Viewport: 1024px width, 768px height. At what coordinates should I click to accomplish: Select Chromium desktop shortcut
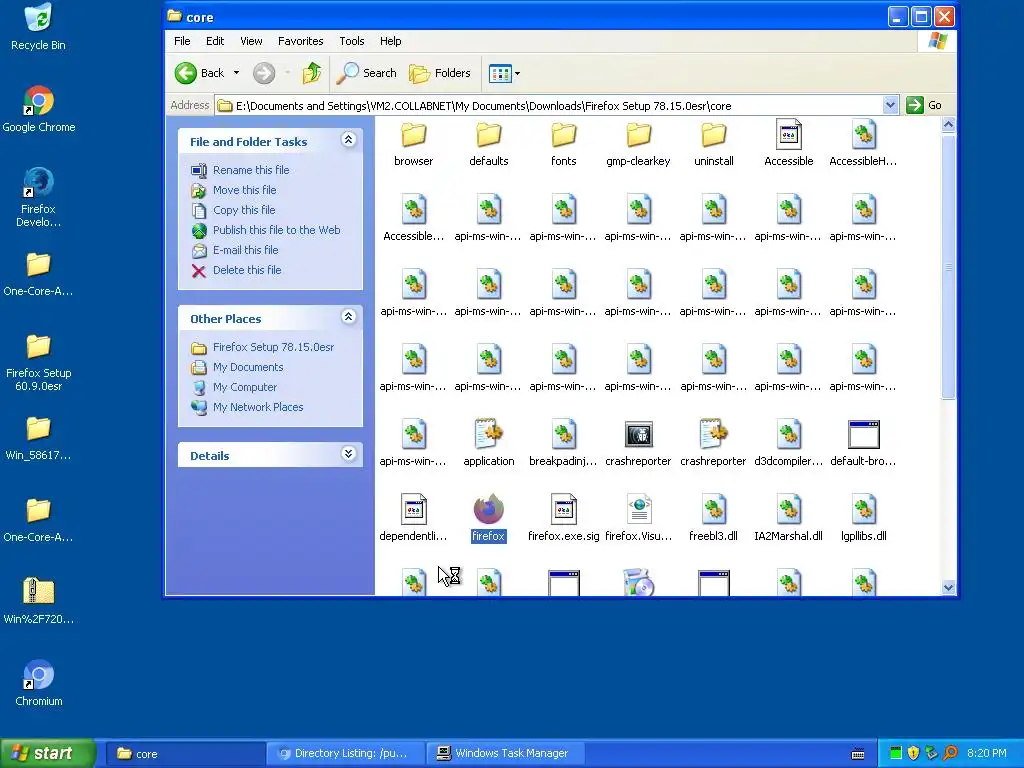point(39,682)
